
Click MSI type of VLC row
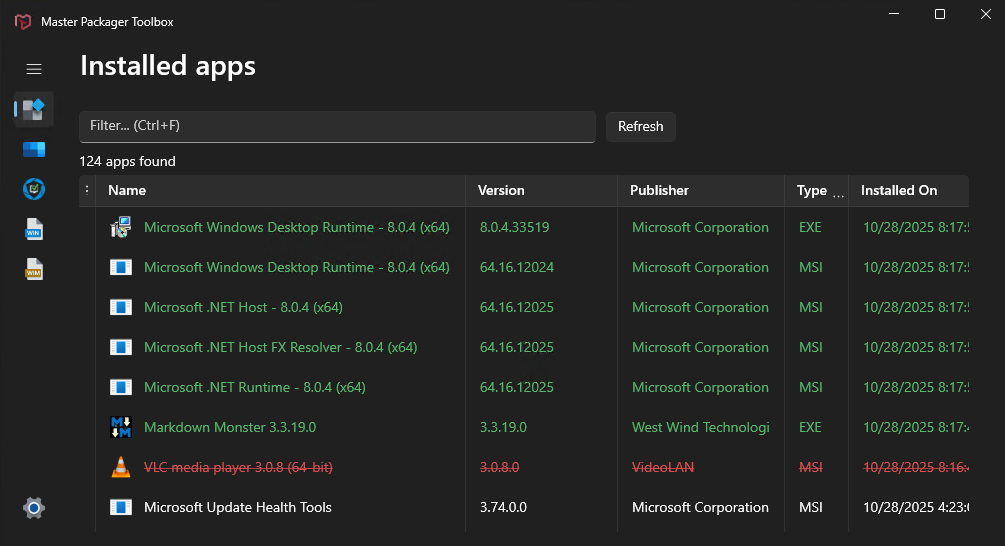(811, 467)
